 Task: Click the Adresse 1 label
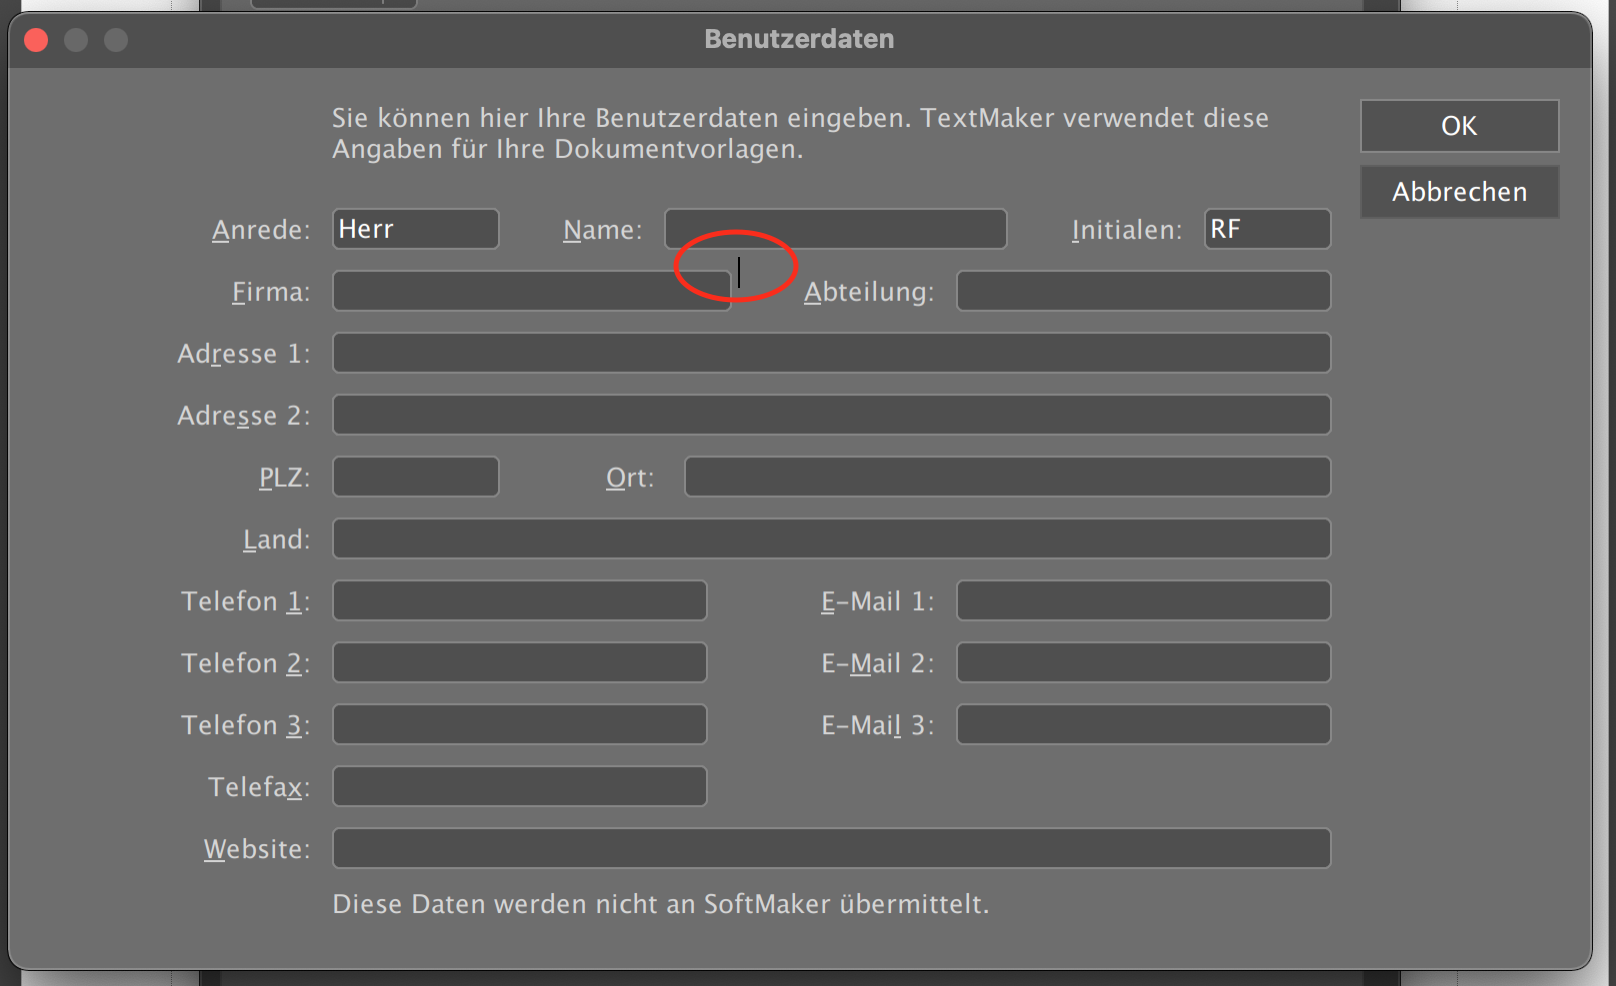(244, 354)
